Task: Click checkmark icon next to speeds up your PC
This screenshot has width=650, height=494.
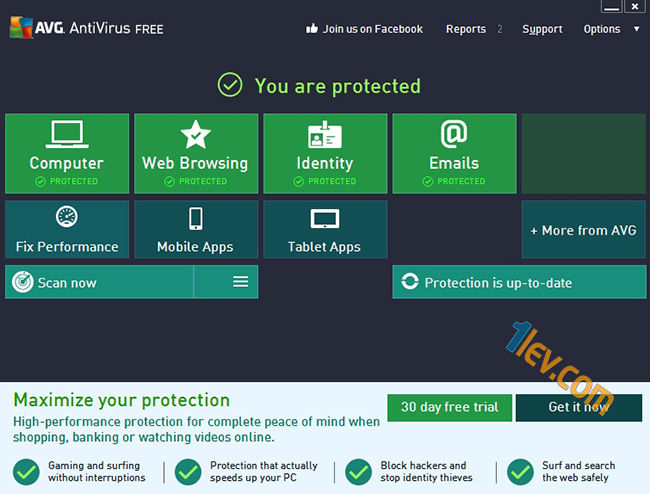Action: point(188,472)
